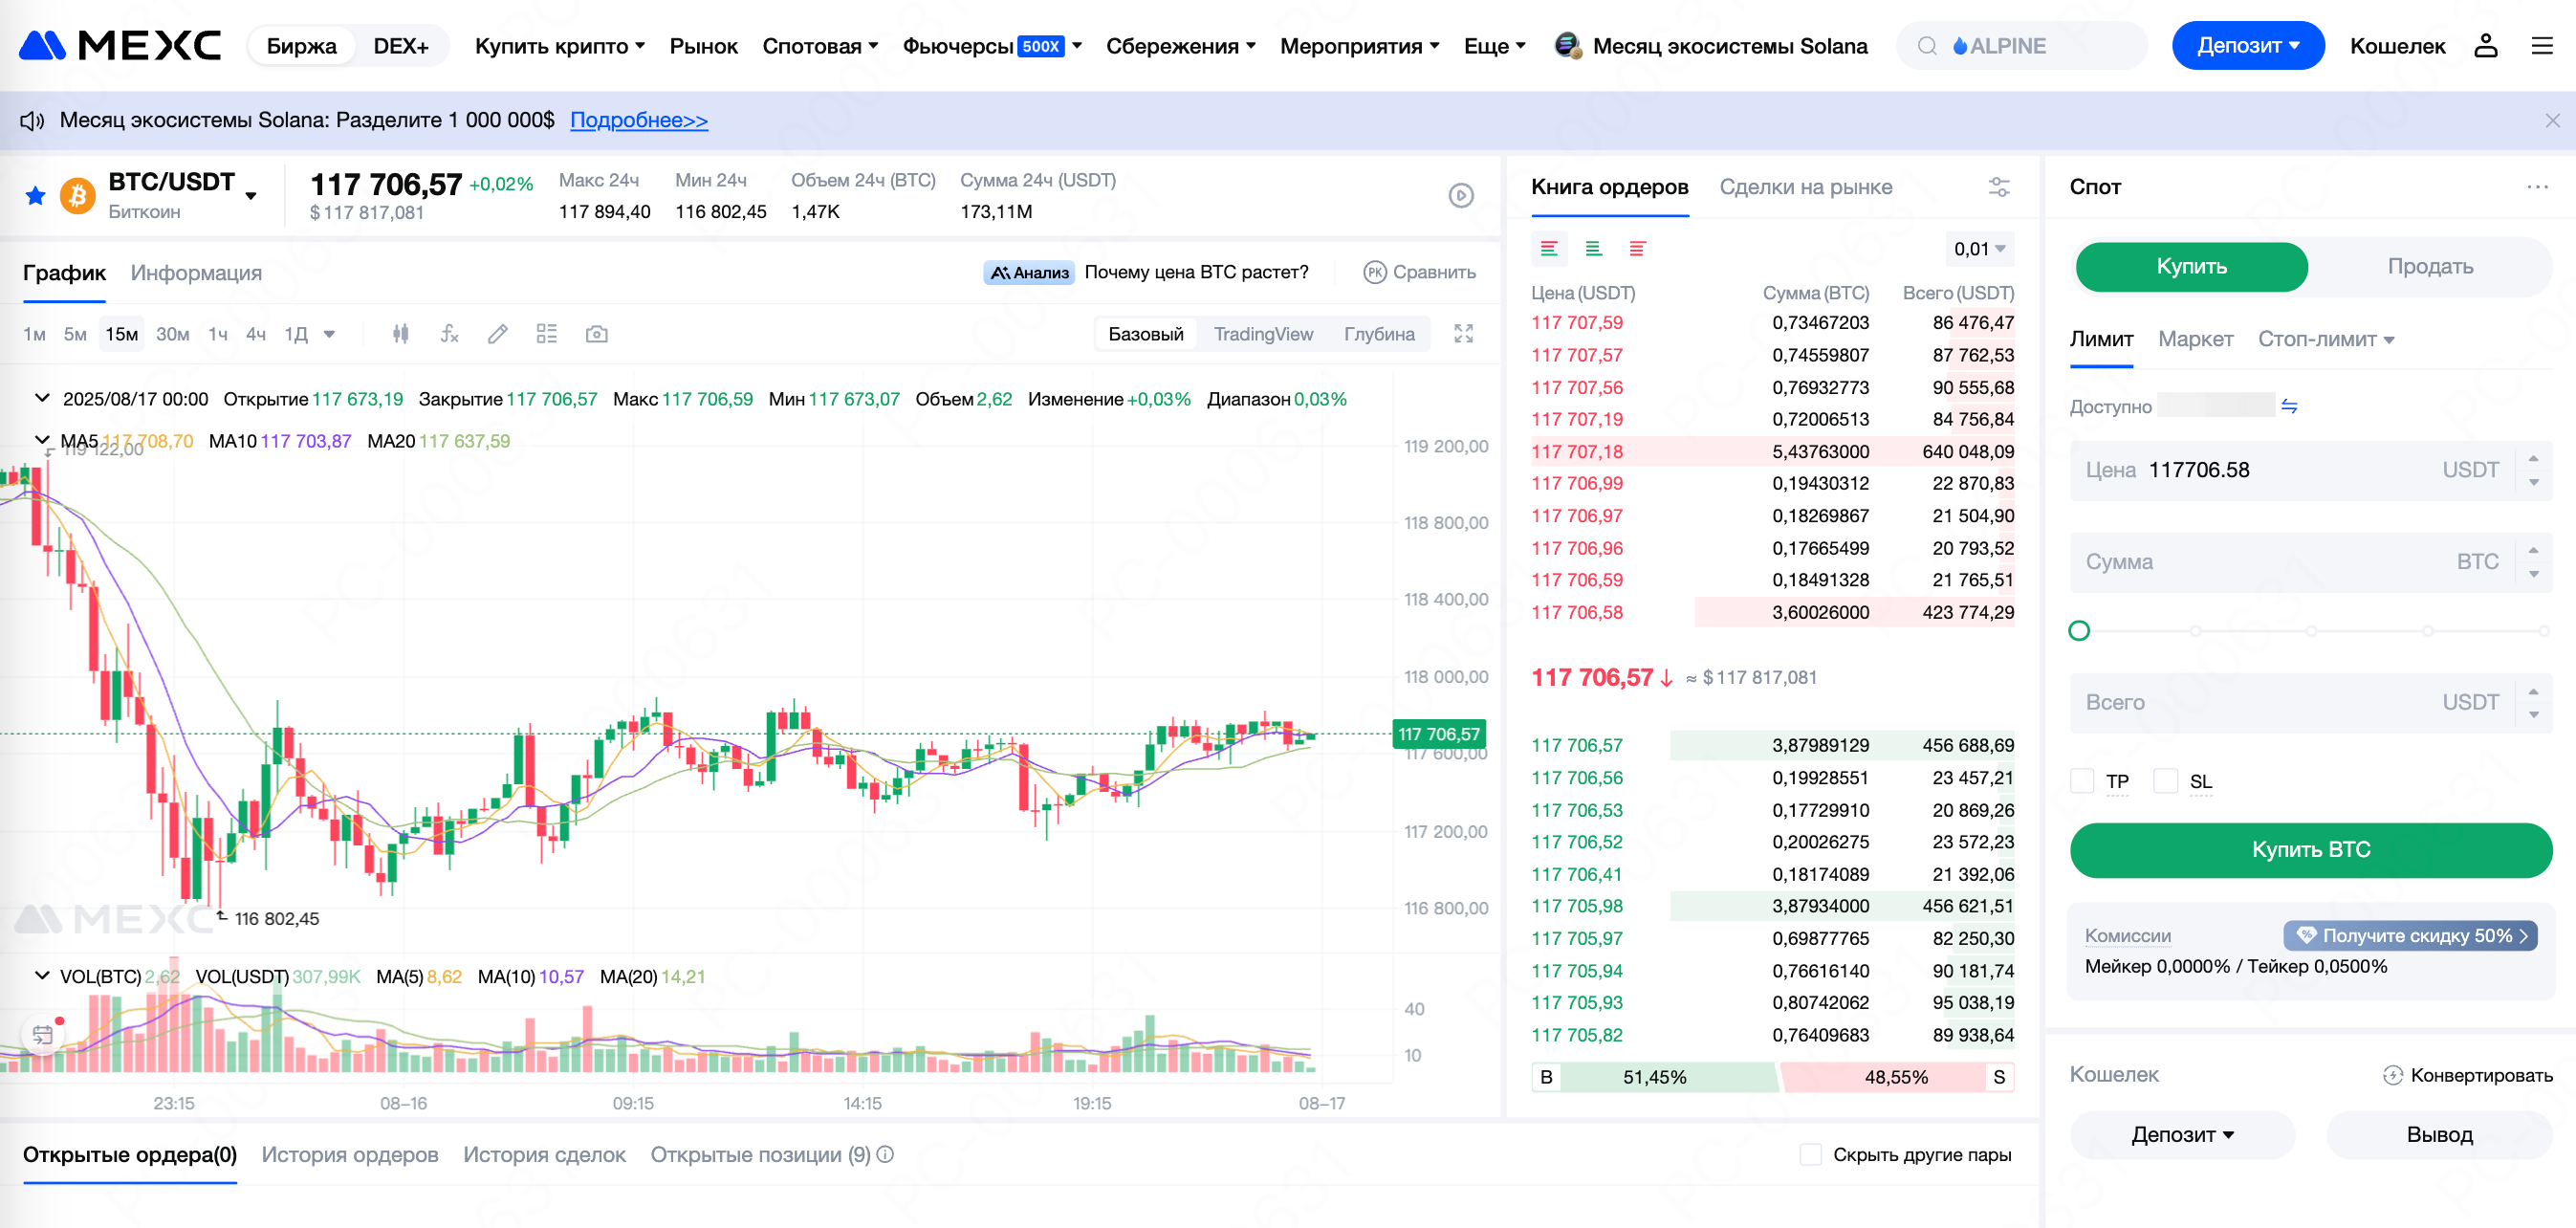Select the Market order tab
This screenshot has height=1228, width=2576.
click(2195, 339)
